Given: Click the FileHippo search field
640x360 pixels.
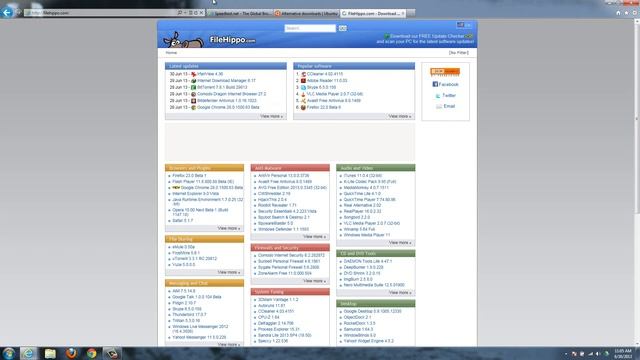Looking at the screenshot, I should click(x=310, y=28).
